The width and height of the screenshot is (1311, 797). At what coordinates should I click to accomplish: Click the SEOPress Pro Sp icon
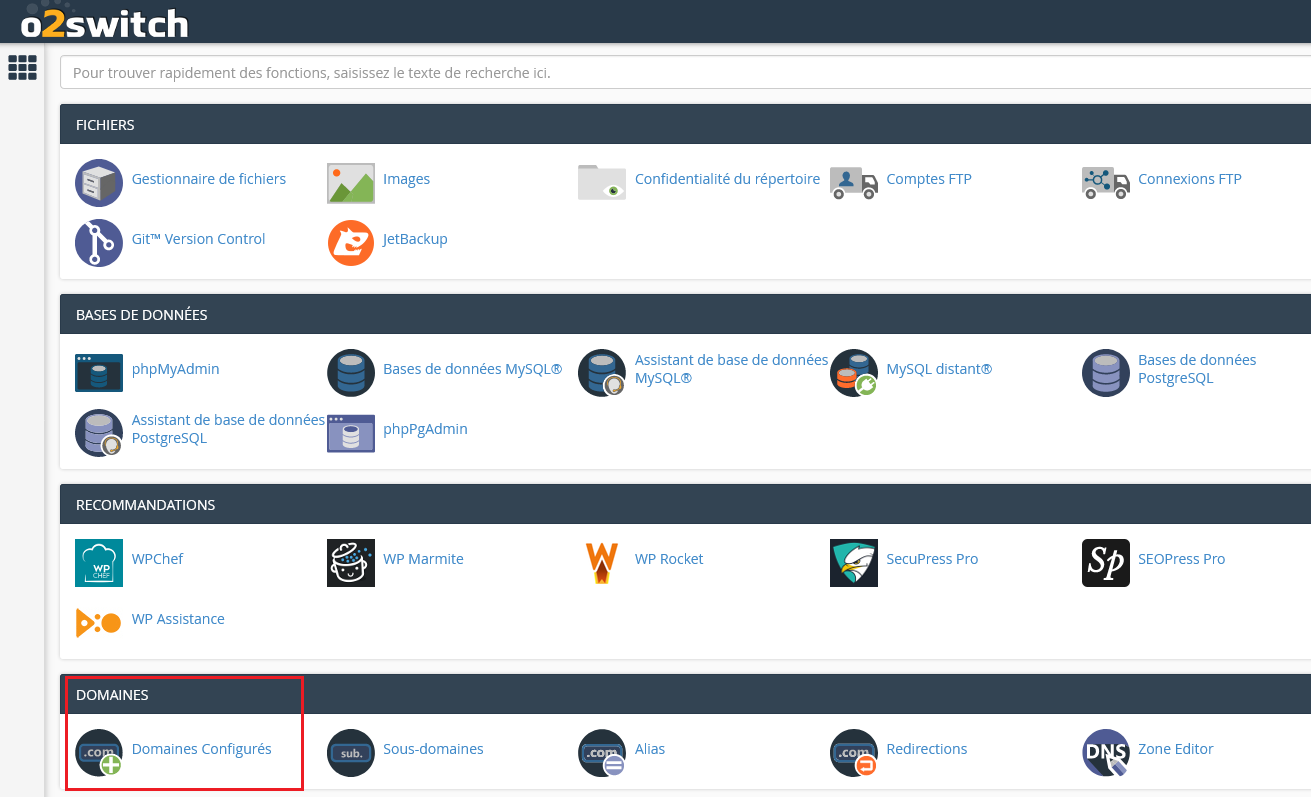coord(1106,563)
